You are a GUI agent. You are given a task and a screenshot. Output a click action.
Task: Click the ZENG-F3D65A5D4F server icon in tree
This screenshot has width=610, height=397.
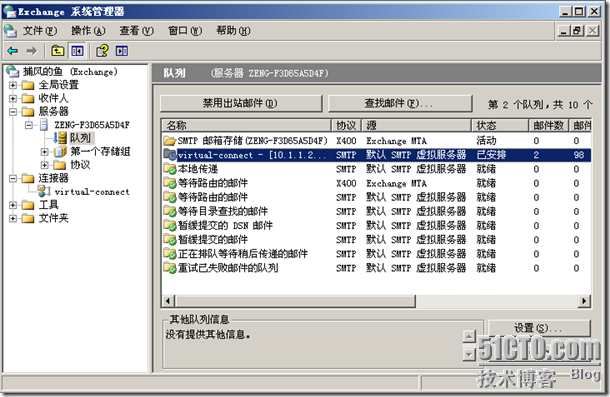pos(44,125)
